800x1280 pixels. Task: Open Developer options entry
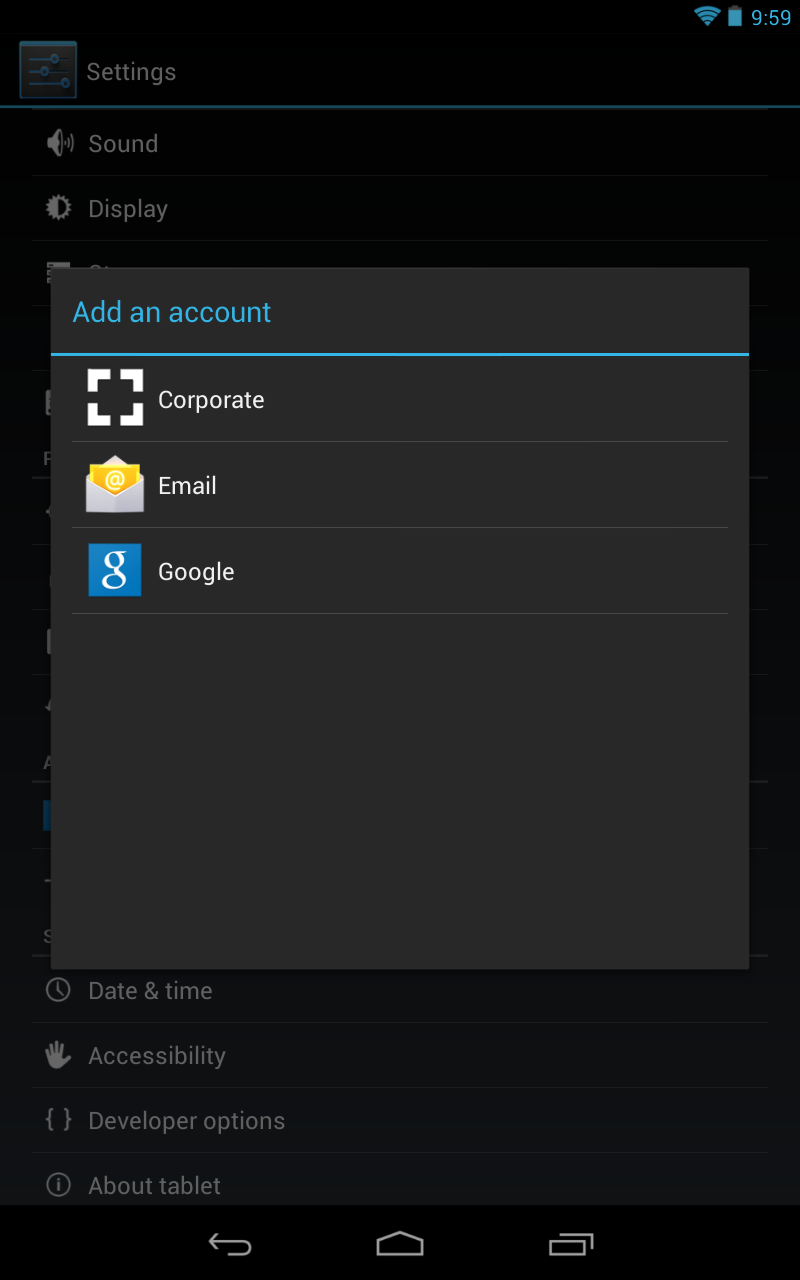(x=400, y=1120)
